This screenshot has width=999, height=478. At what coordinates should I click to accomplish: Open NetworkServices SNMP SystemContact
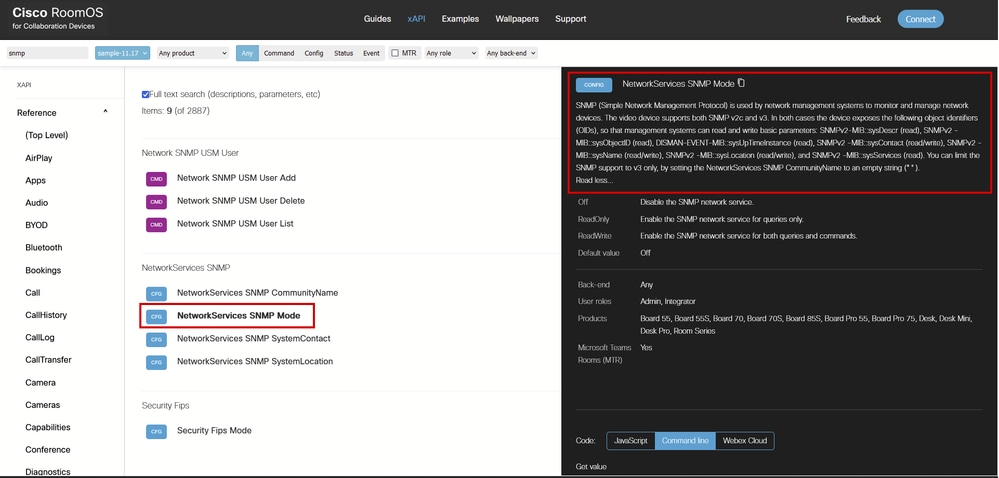coord(254,338)
